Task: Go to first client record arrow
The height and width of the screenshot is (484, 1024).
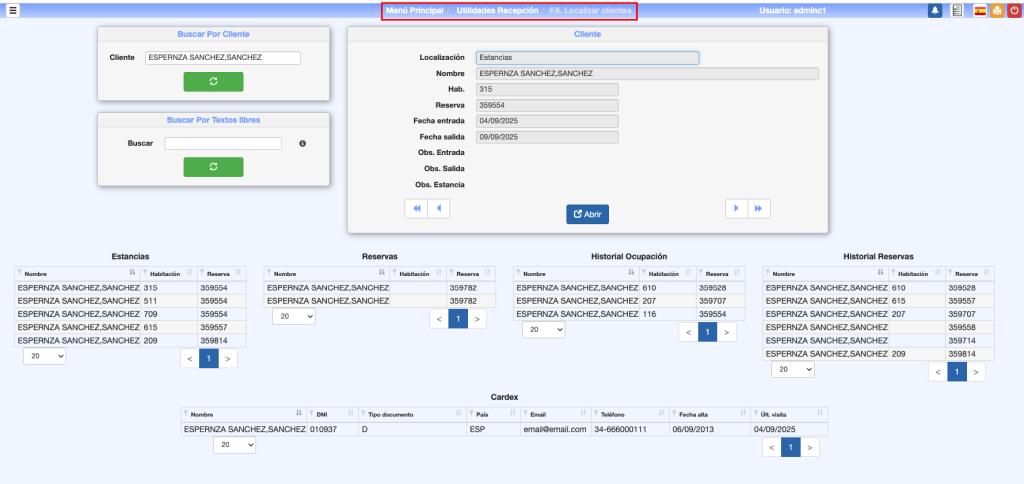Action: (x=415, y=208)
